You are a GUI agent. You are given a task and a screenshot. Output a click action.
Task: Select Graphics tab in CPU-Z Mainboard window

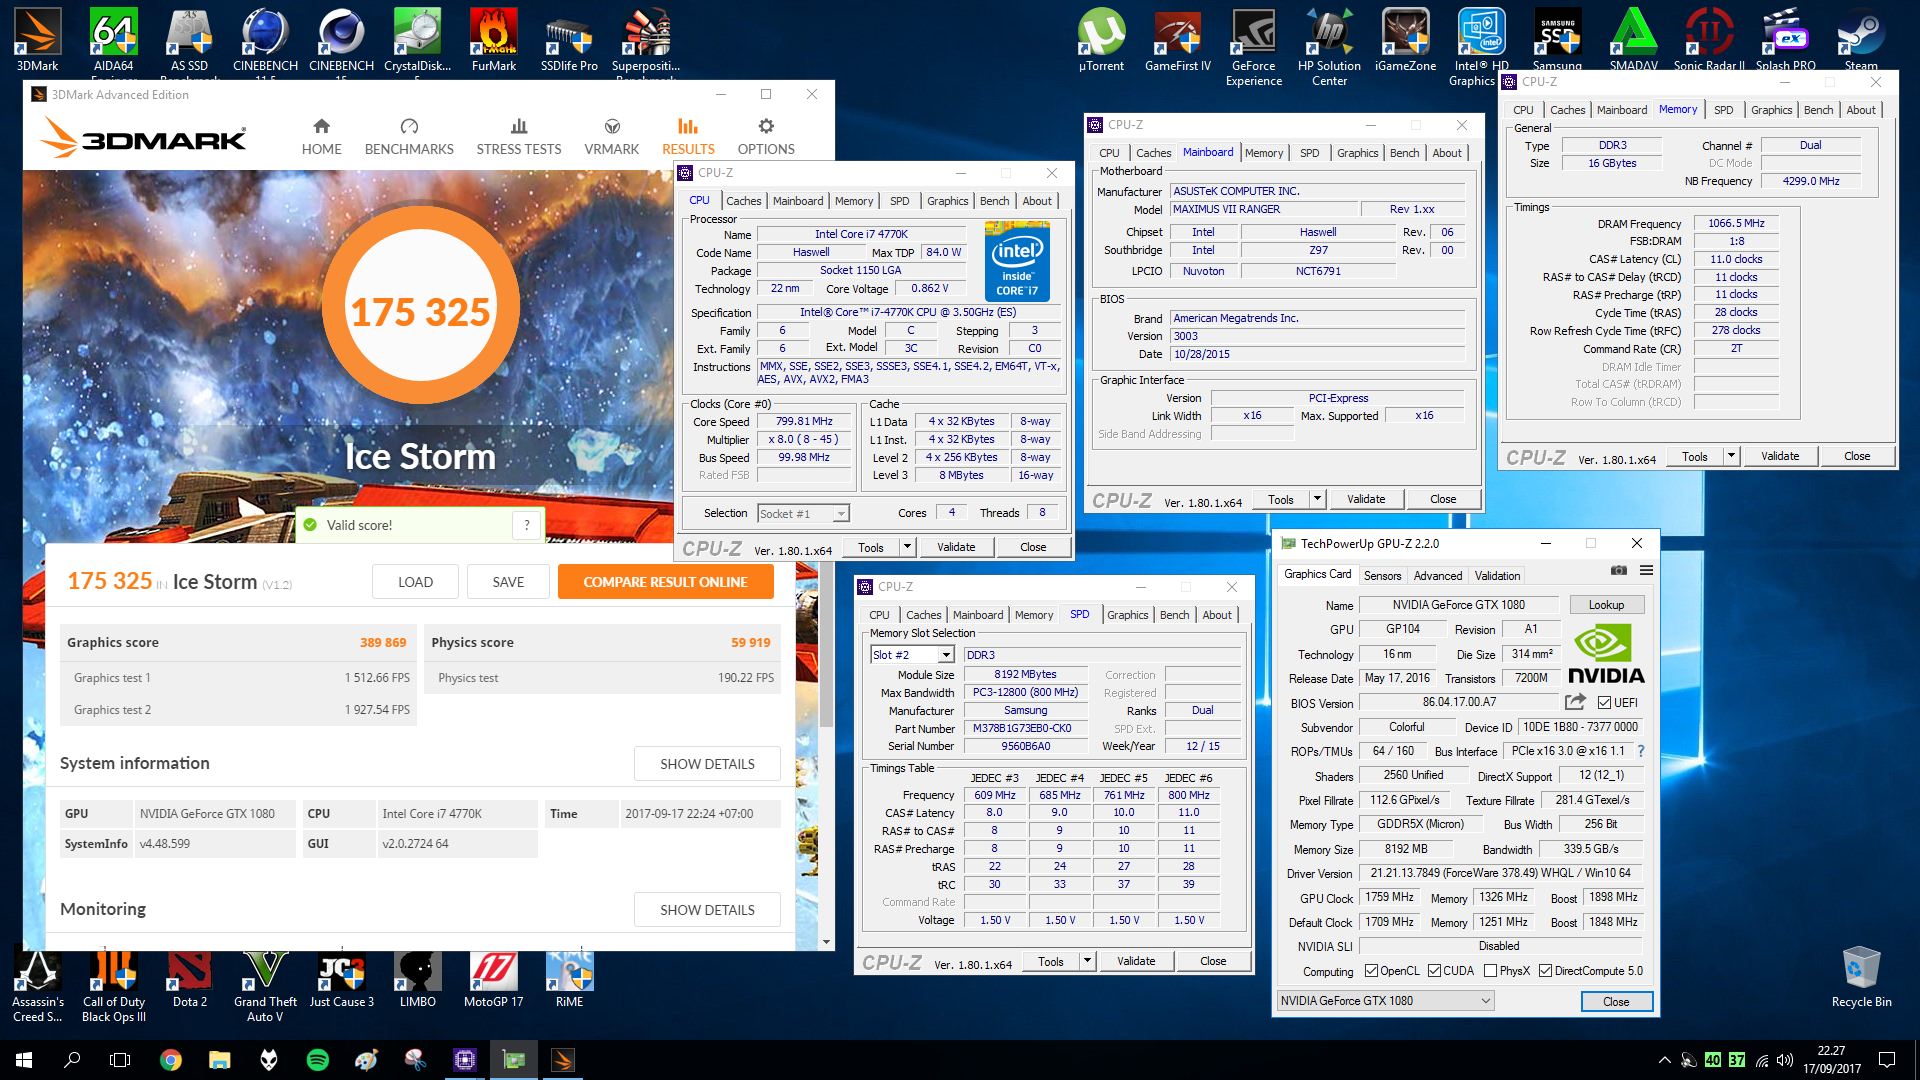click(1357, 153)
